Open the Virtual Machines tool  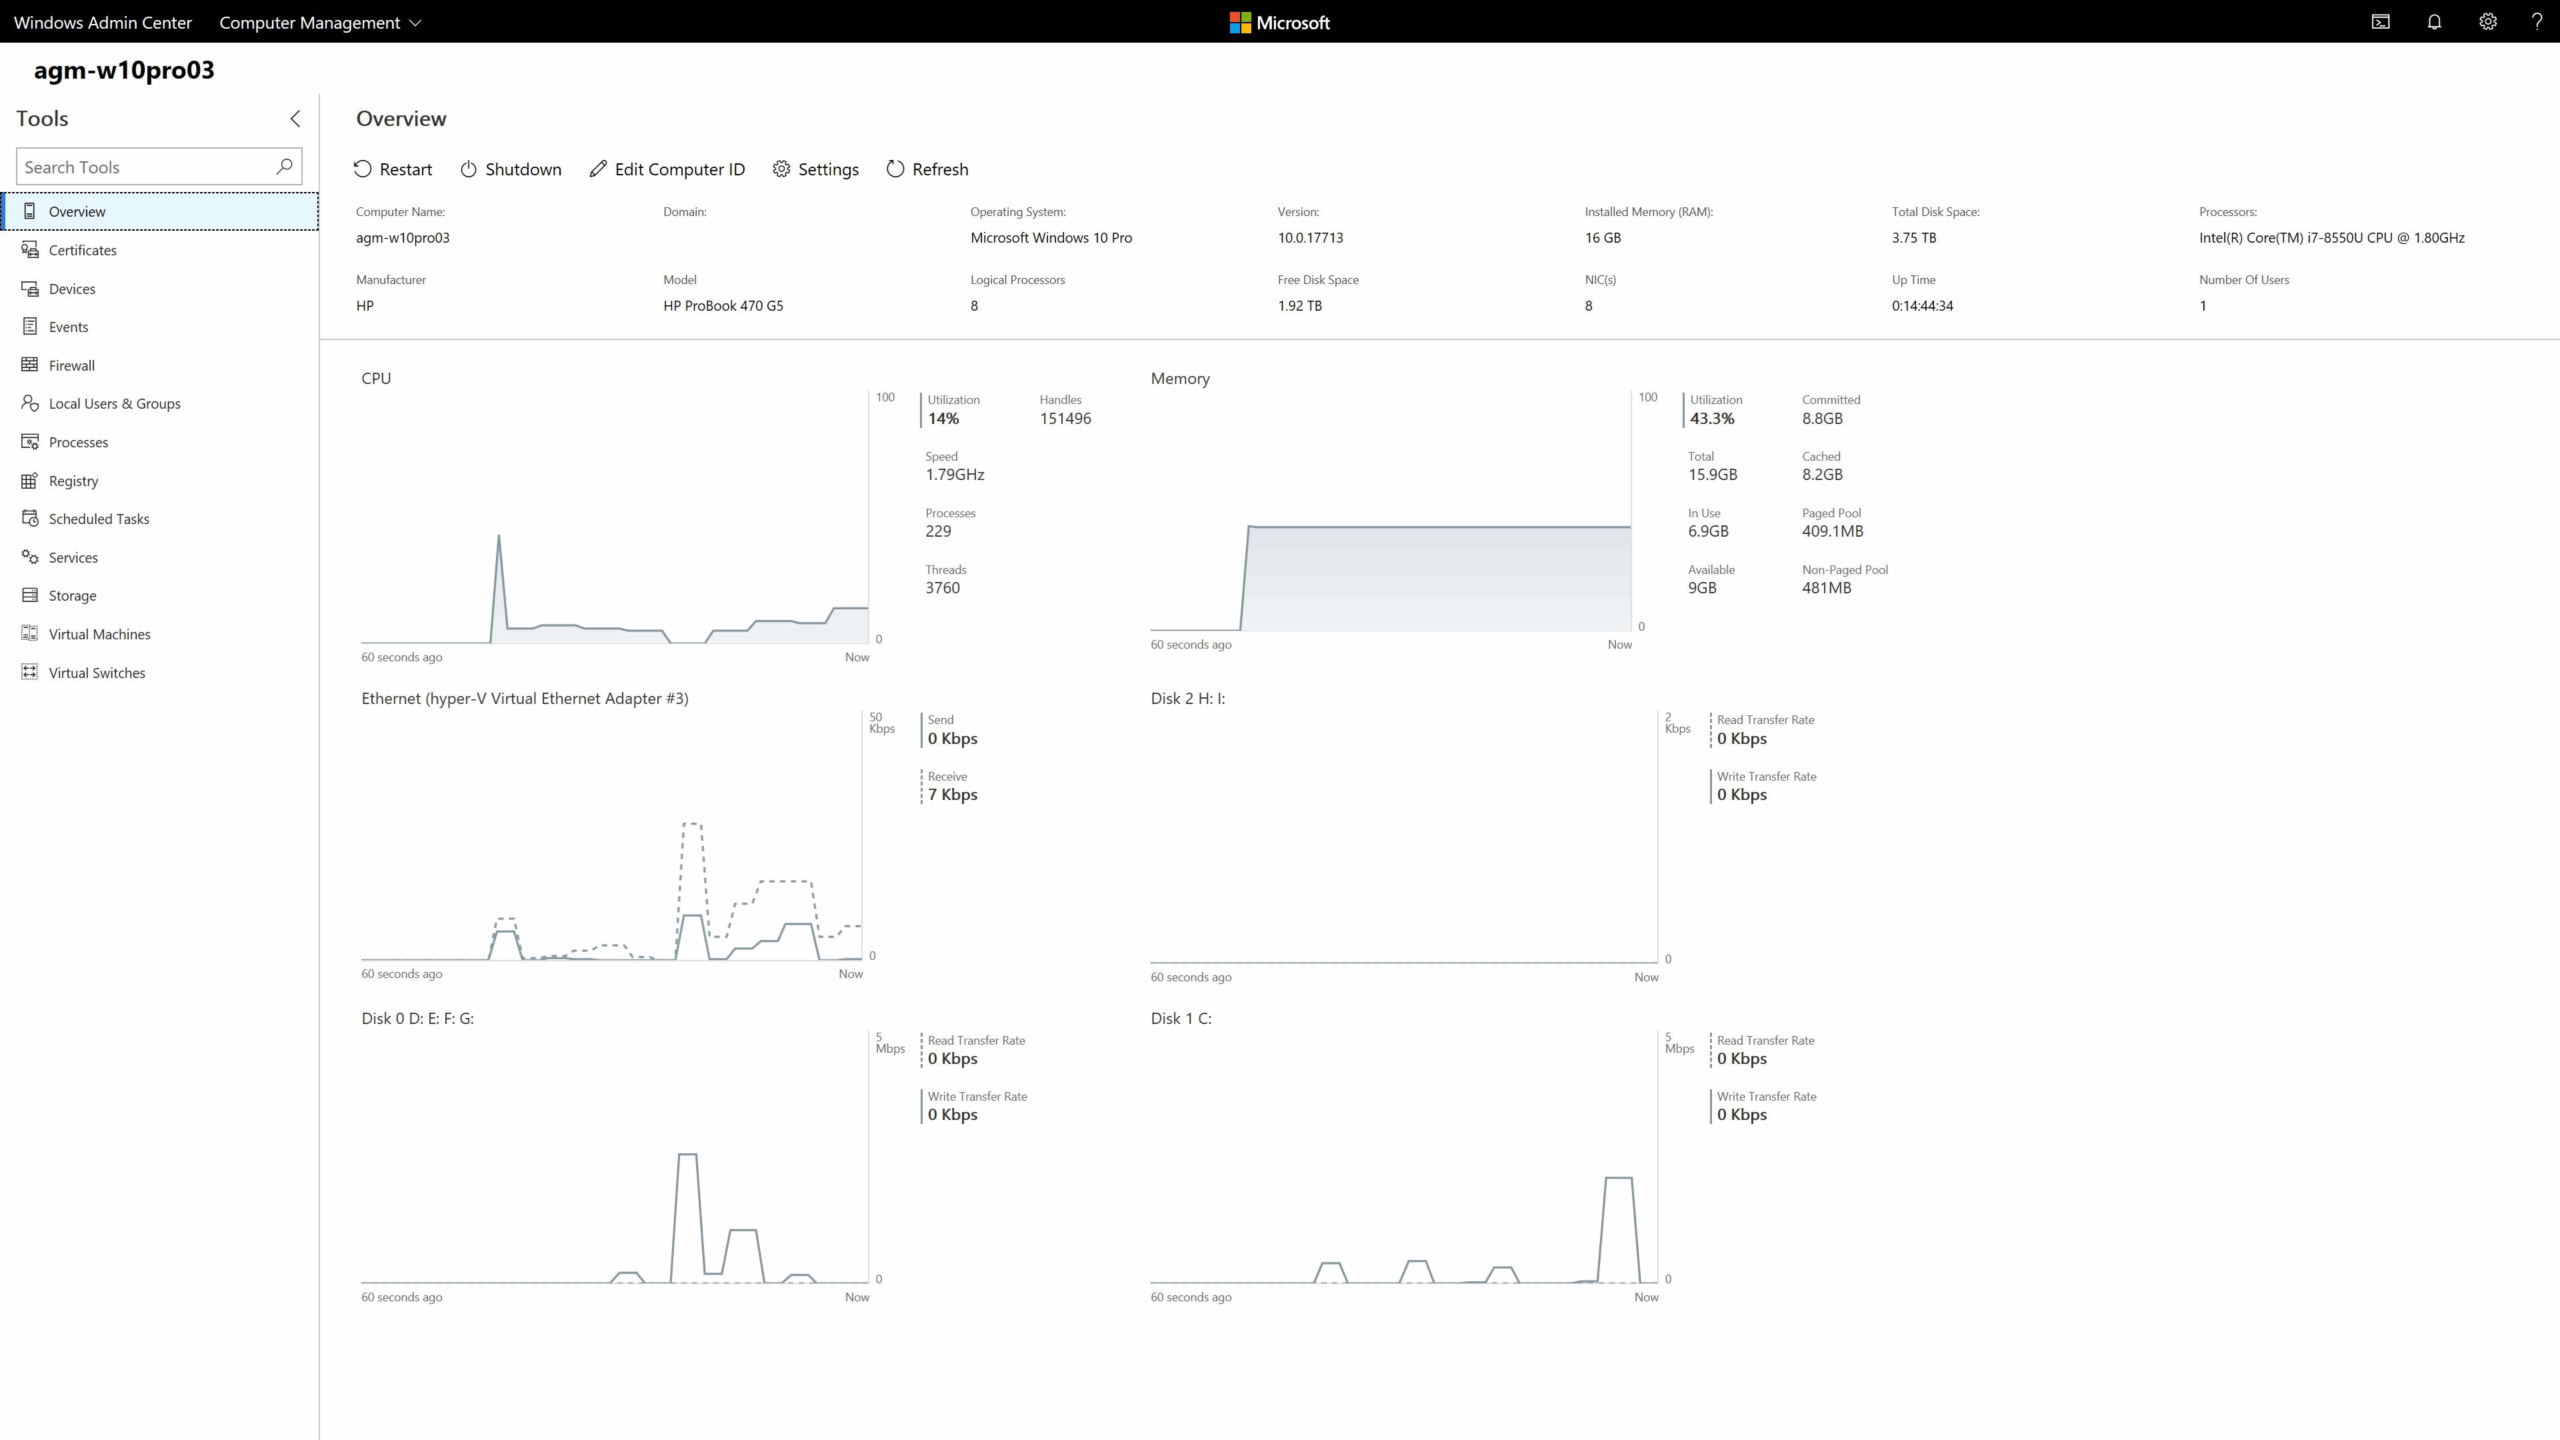pos(99,633)
